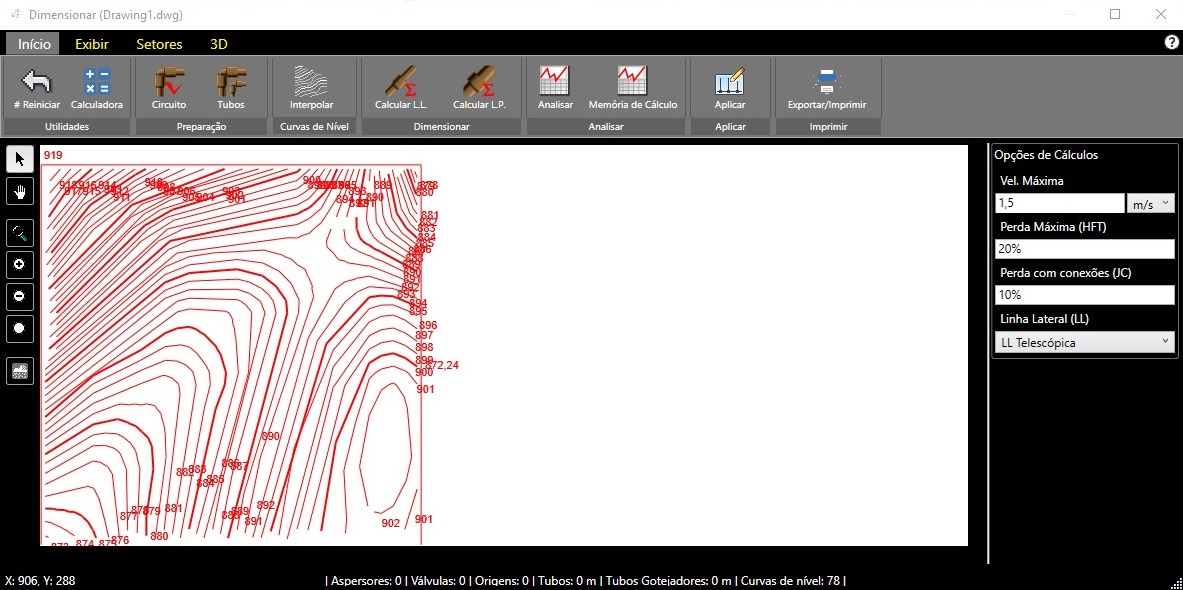Maximize the Dimensionar window
This screenshot has height=590, width=1183.
pyautogui.click(x=1115, y=14)
